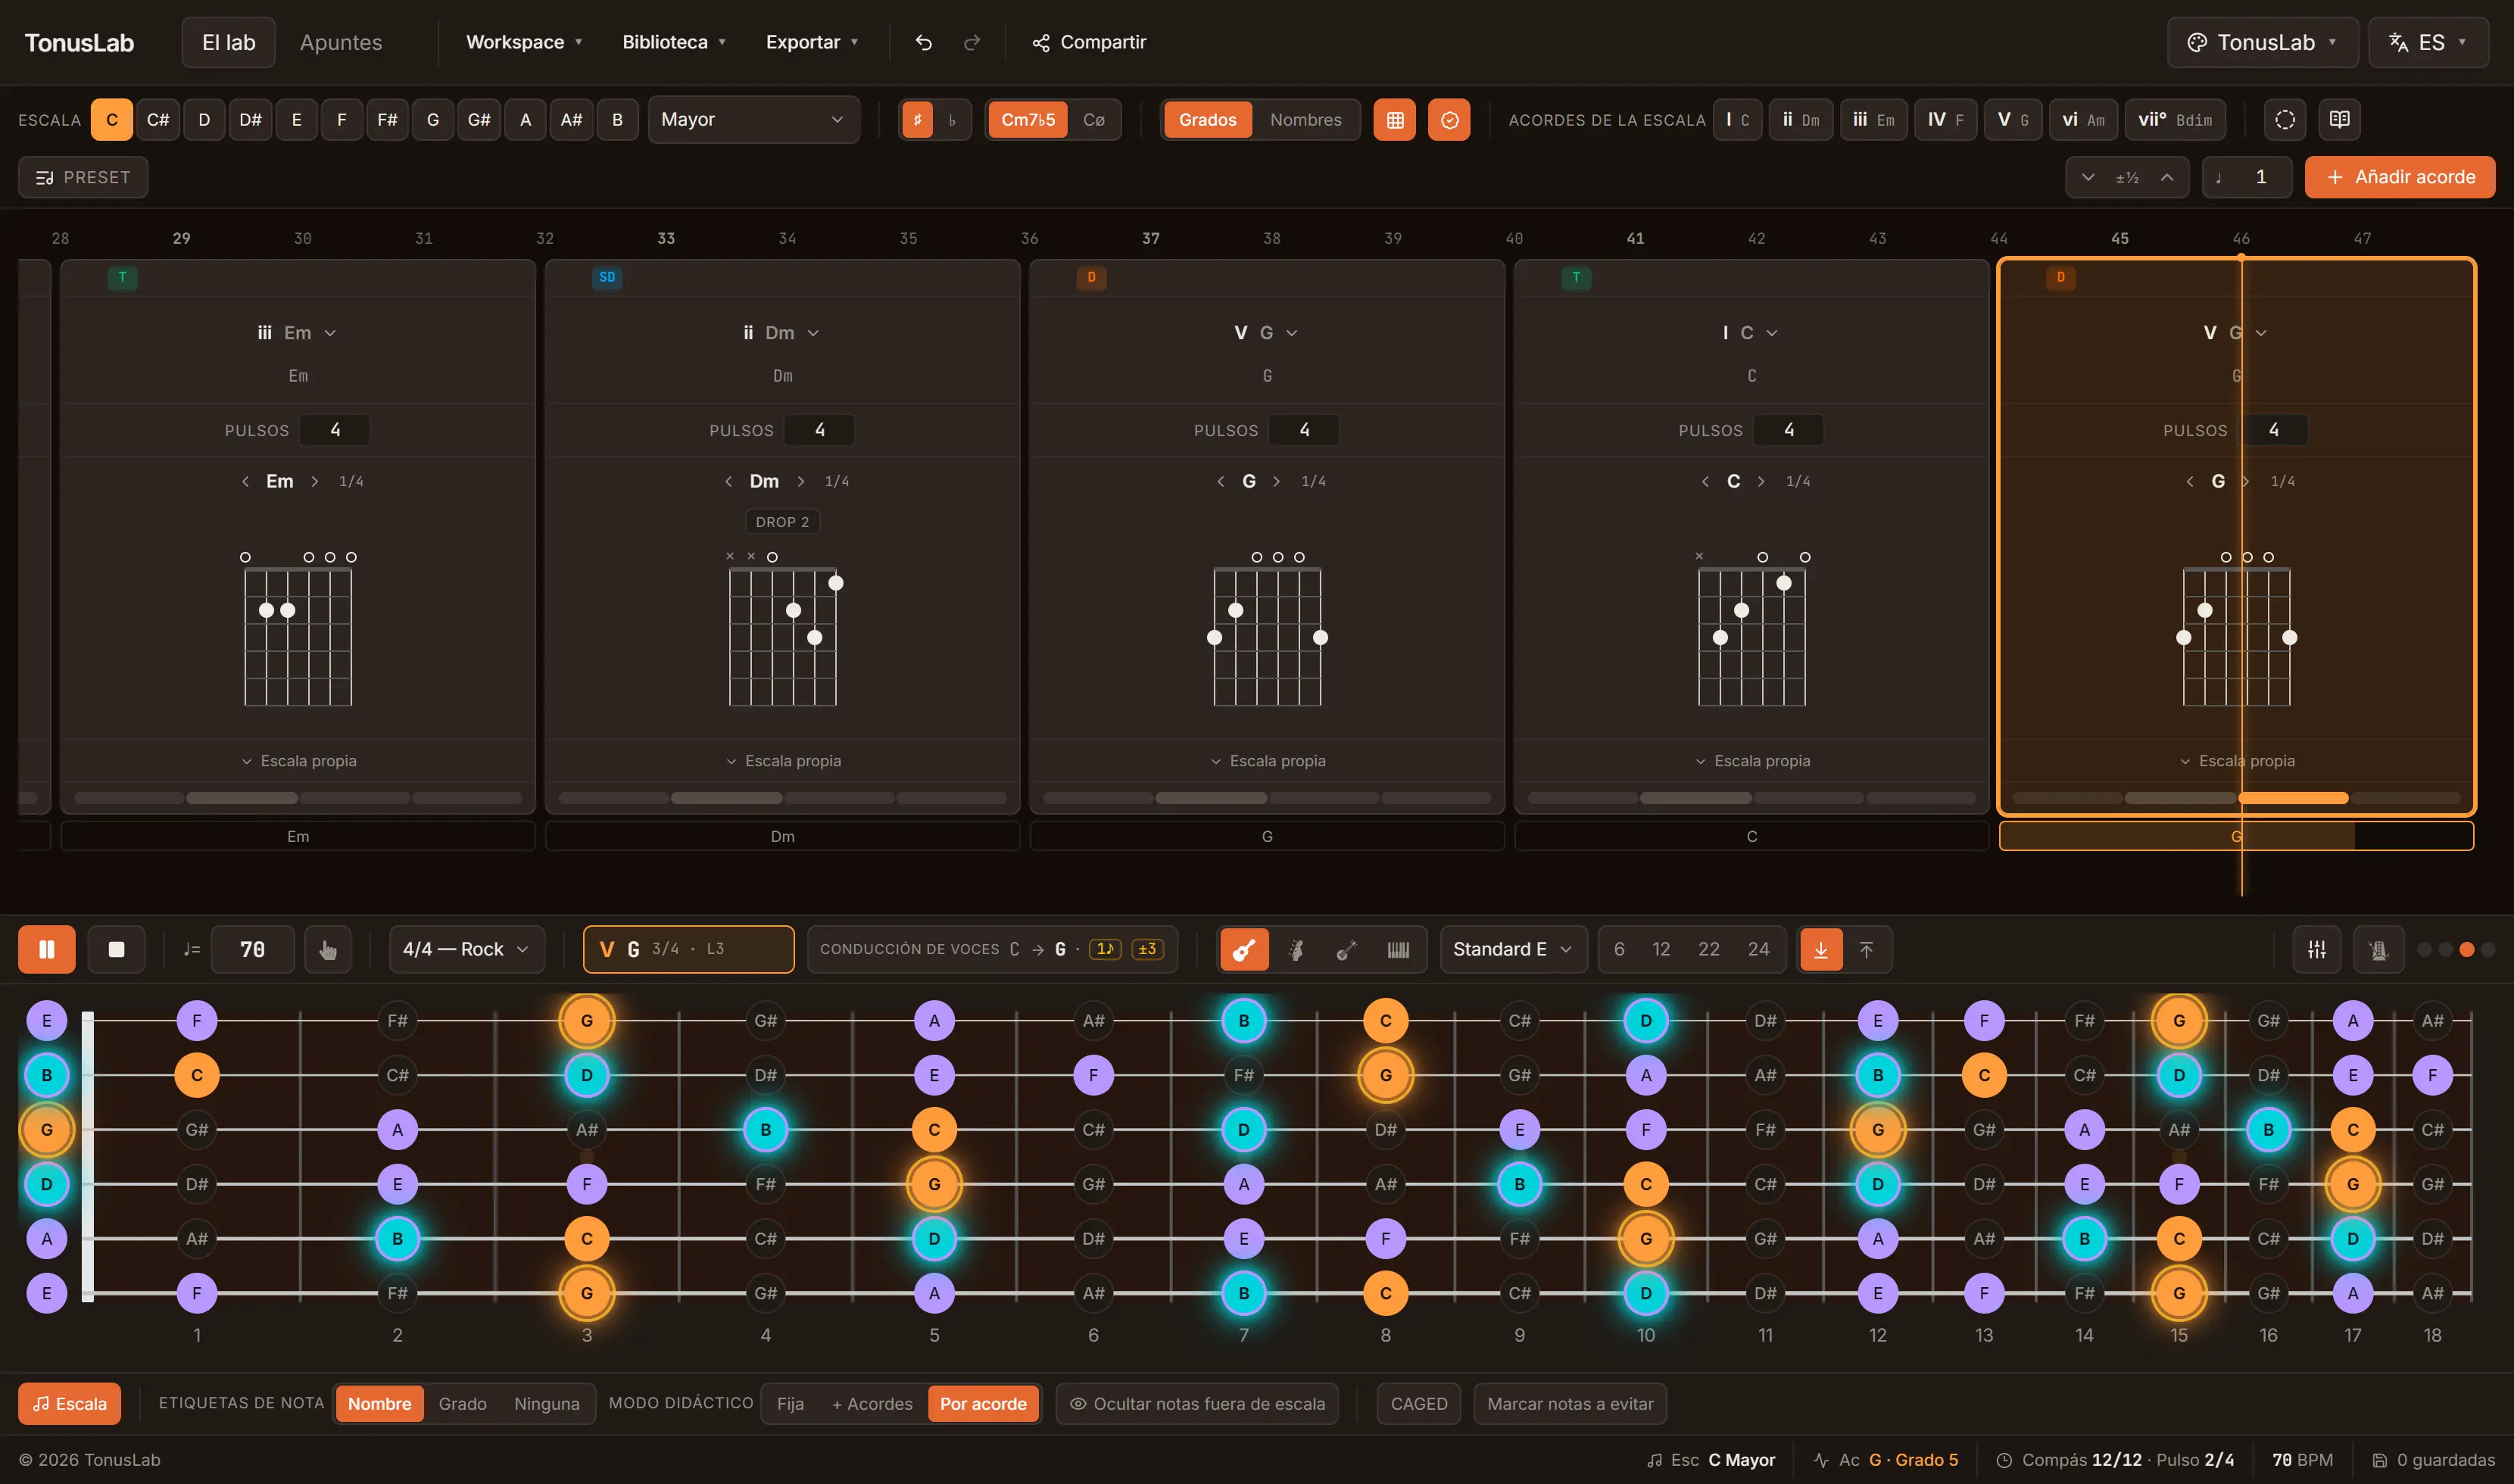Image resolution: width=2514 pixels, height=1484 pixels.
Task: Switch chord labels to Nombres
Action: point(1305,120)
